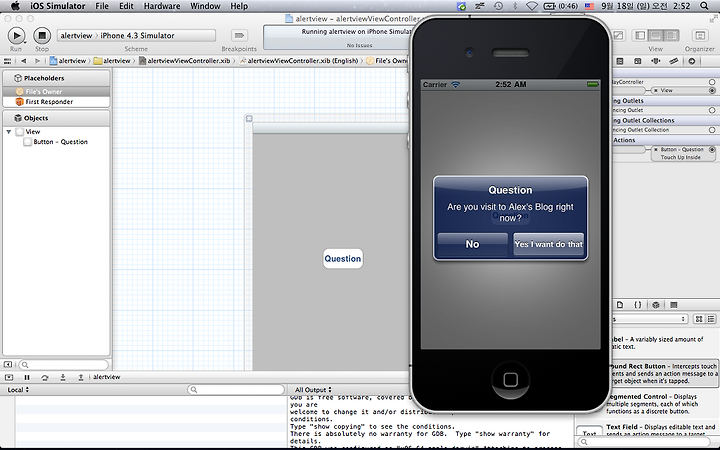Click the Question button on the canvas

(343, 259)
